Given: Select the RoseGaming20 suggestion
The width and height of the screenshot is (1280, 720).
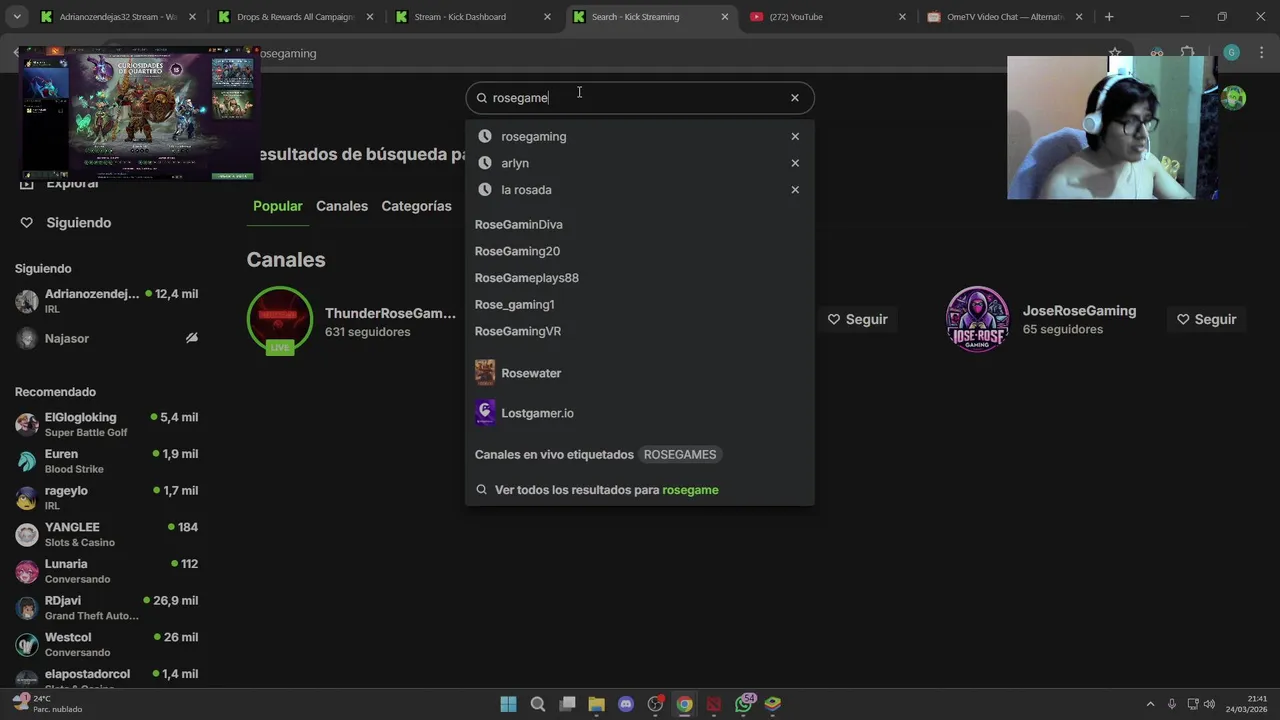Looking at the screenshot, I should [x=517, y=251].
